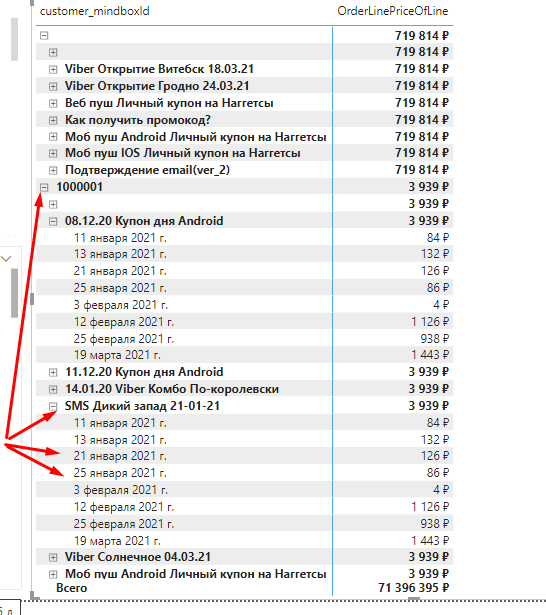
Task: Select 12 февраля 2021 г. under 08.12.20 Купон
Action: [x=124, y=322]
